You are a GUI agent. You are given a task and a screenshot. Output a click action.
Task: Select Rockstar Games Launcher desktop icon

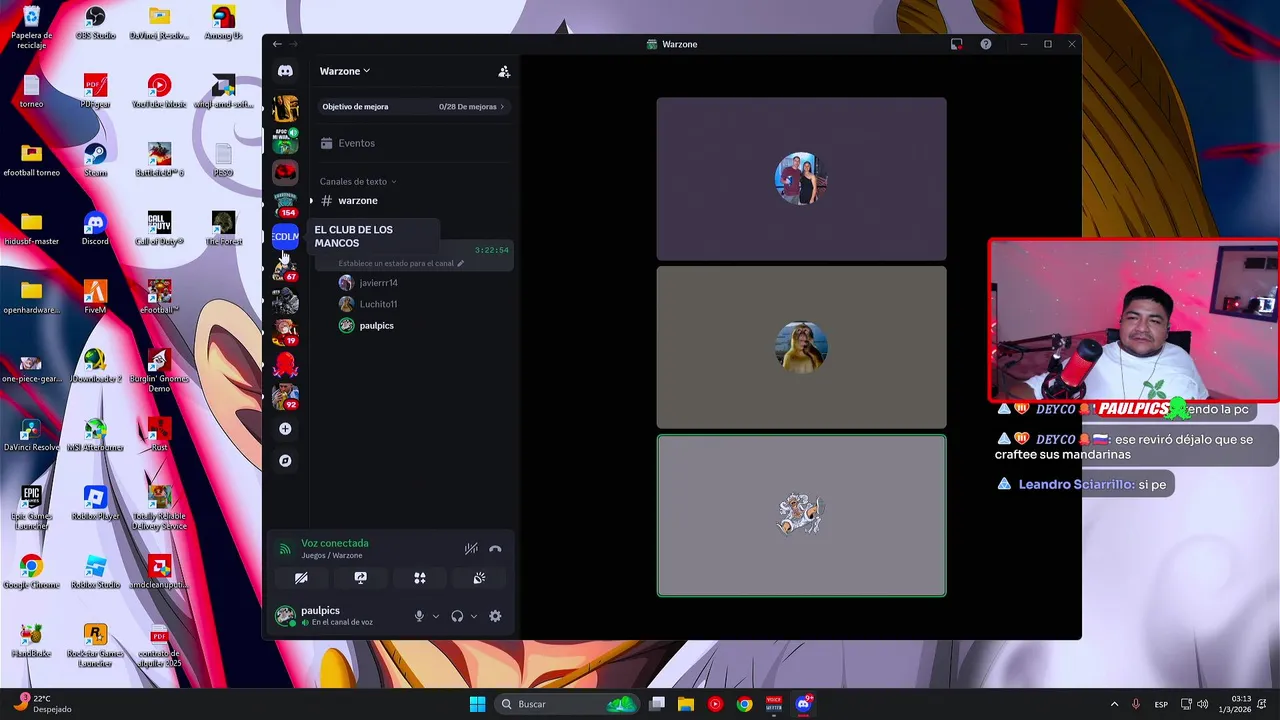coord(95,646)
